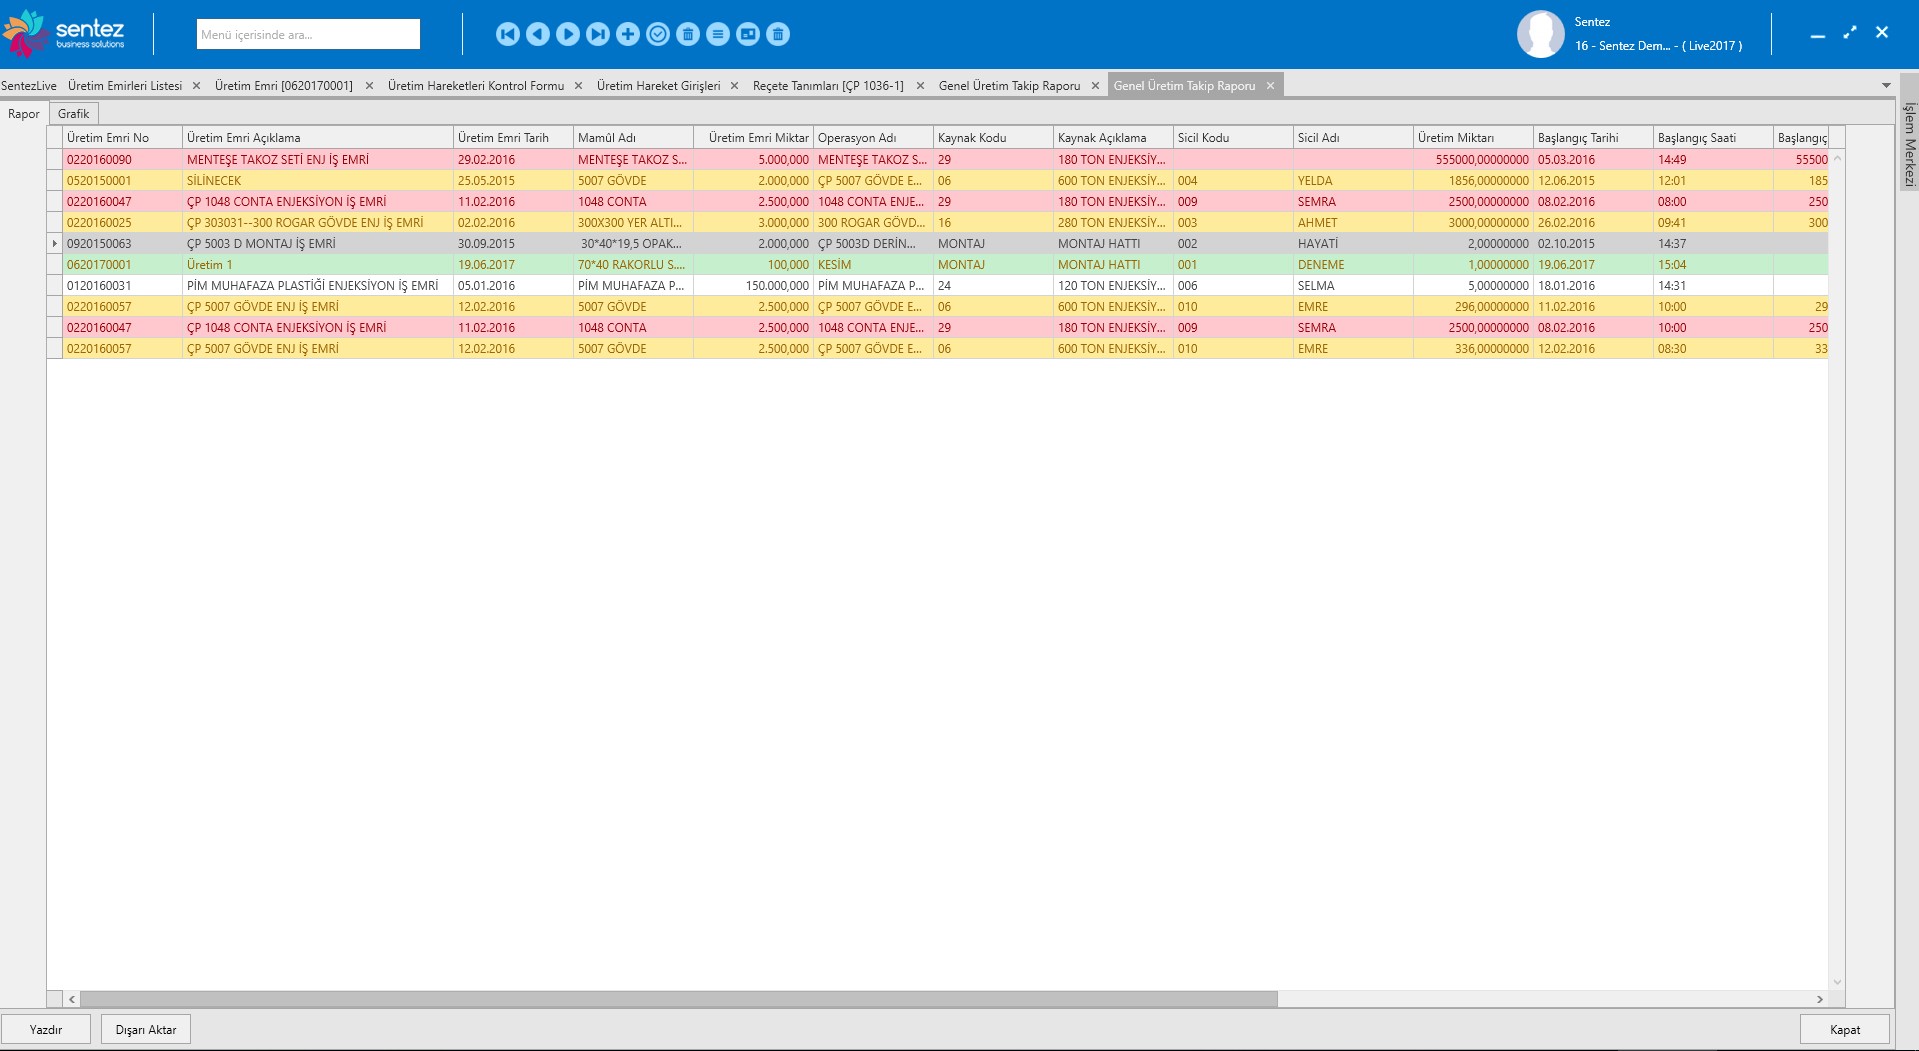Image resolution: width=1919 pixels, height=1051 pixels.
Task: Click vertical scrollbar up arrow
Action: (x=1837, y=158)
